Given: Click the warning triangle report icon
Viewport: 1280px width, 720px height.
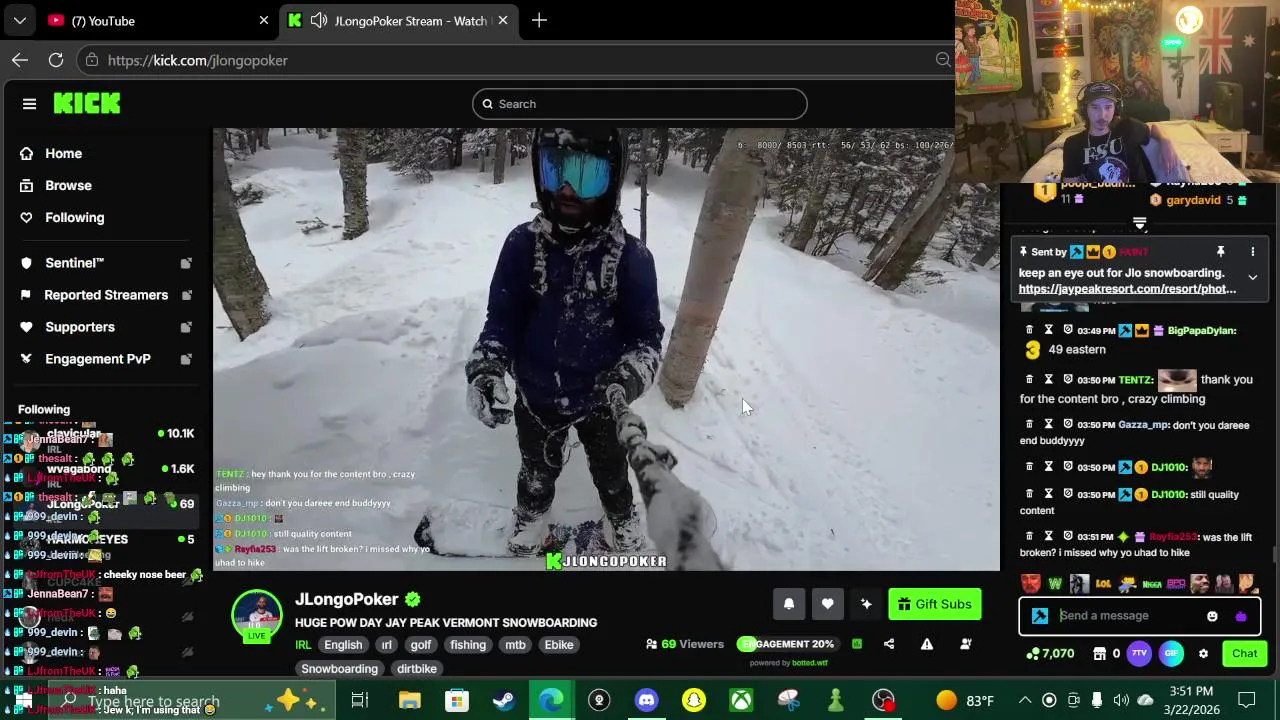Looking at the screenshot, I should [x=927, y=644].
